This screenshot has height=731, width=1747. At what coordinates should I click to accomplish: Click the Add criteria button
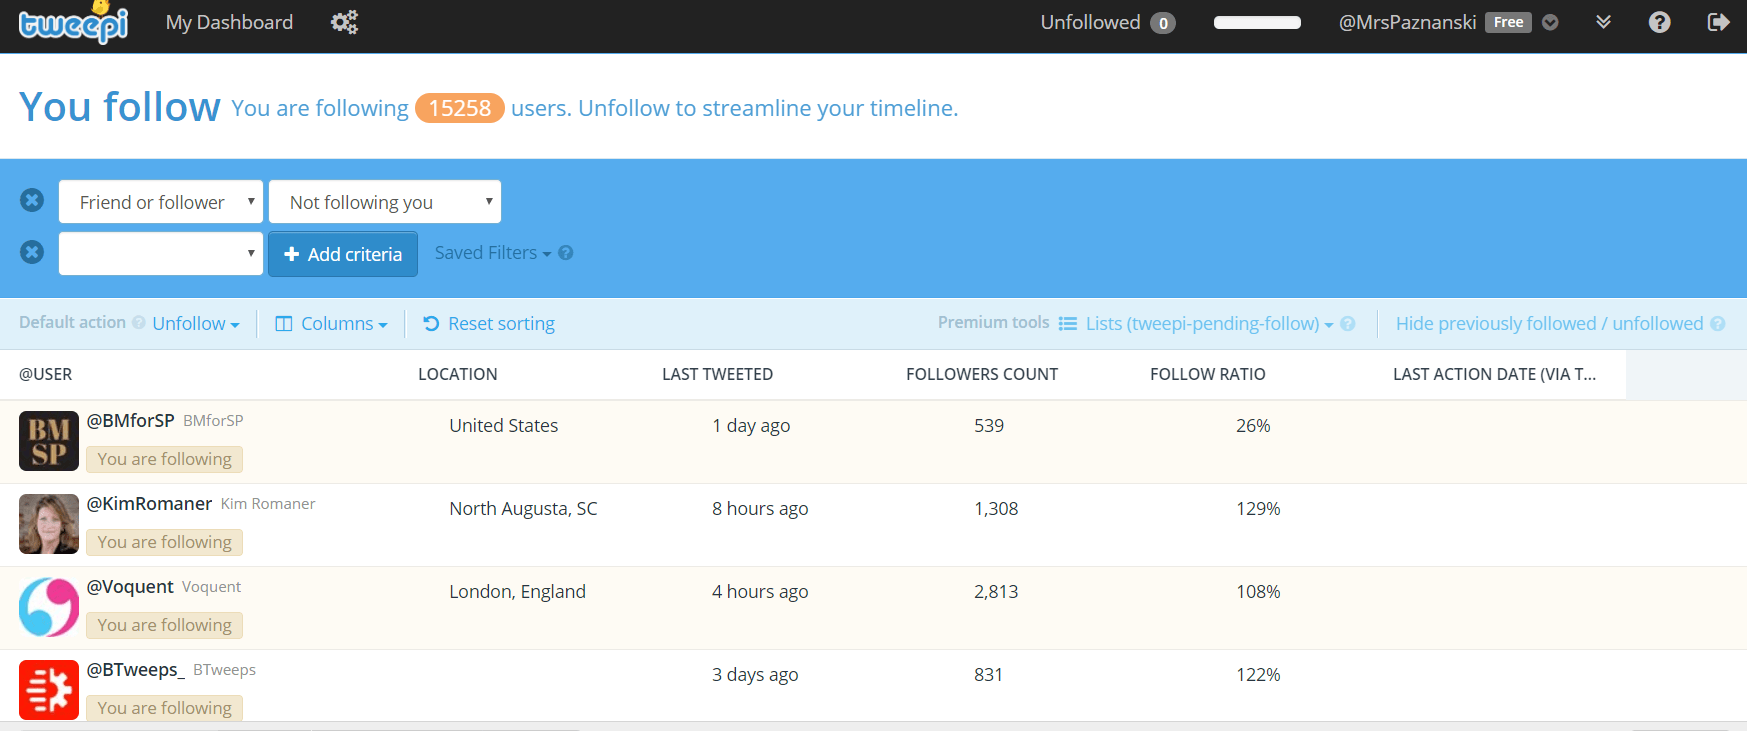pyautogui.click(x=343, y=254)
